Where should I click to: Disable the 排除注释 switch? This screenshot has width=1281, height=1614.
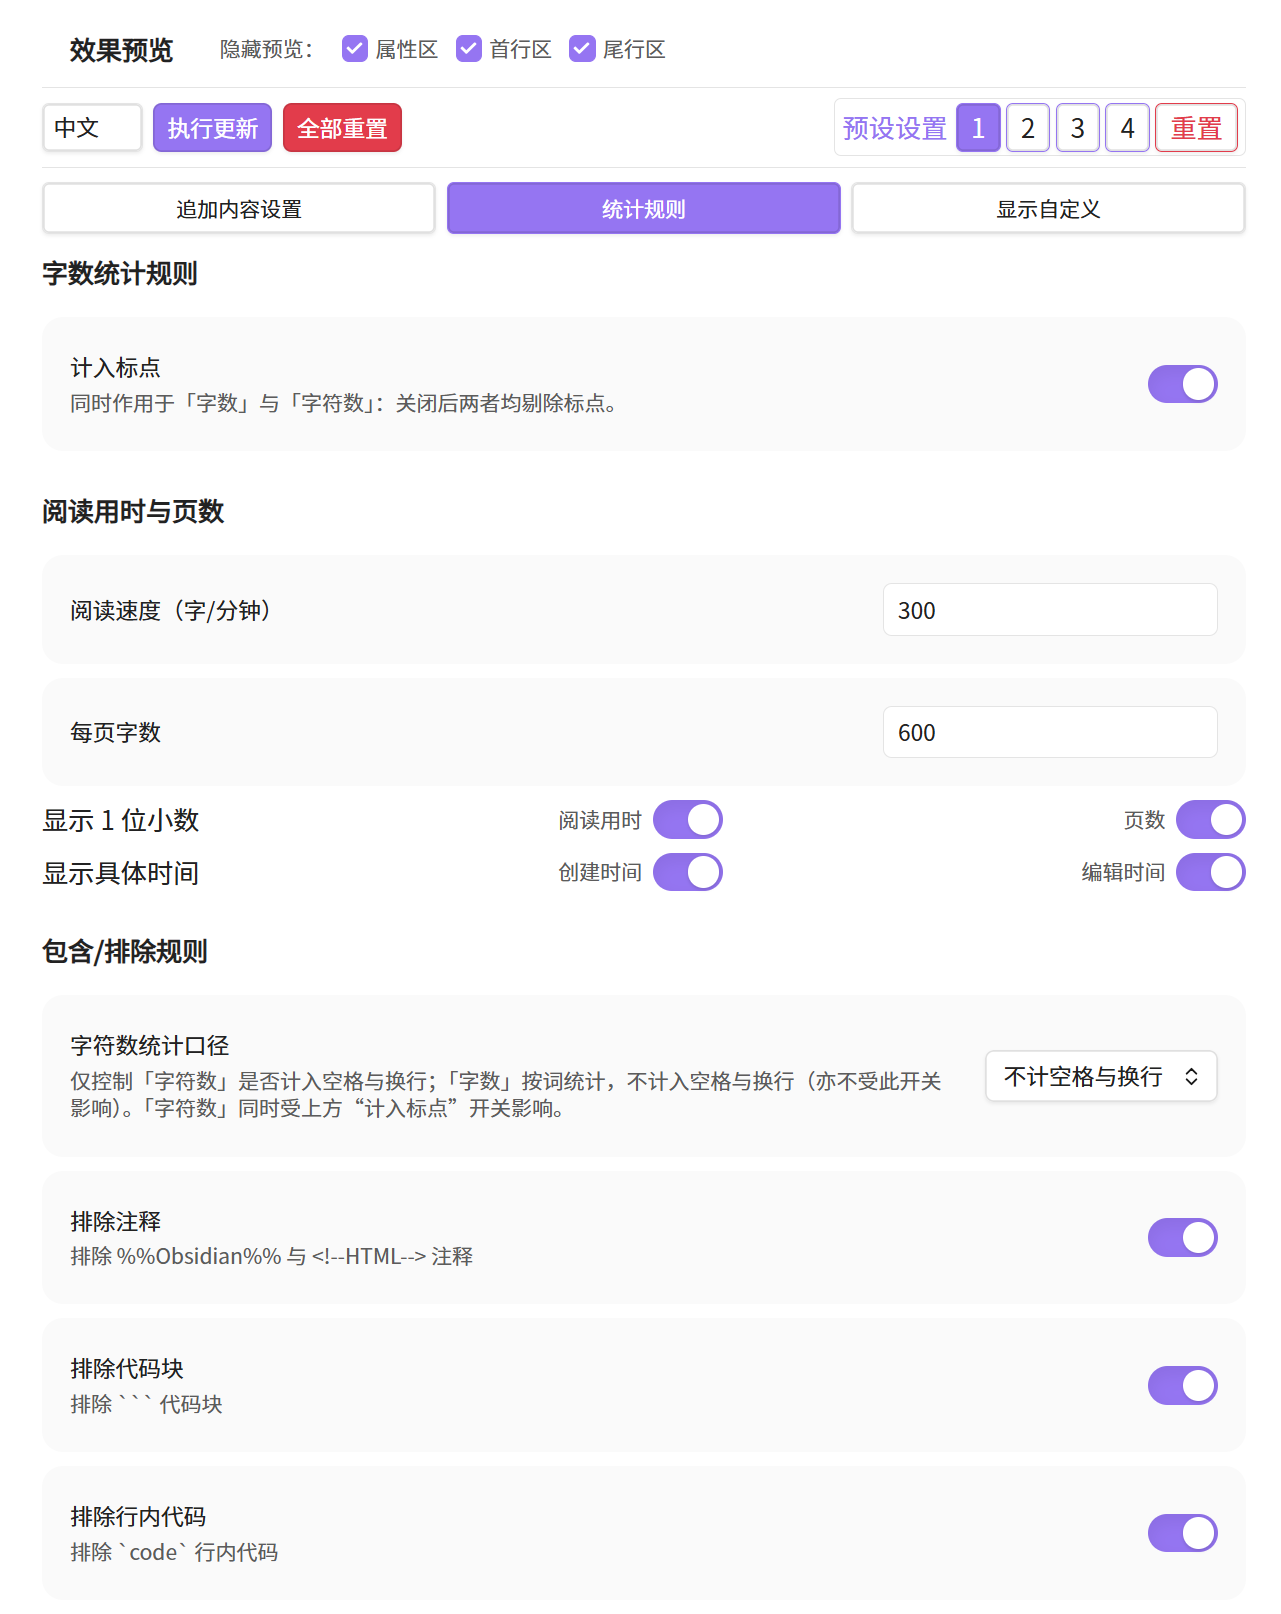click(x=1182, y=1237)
